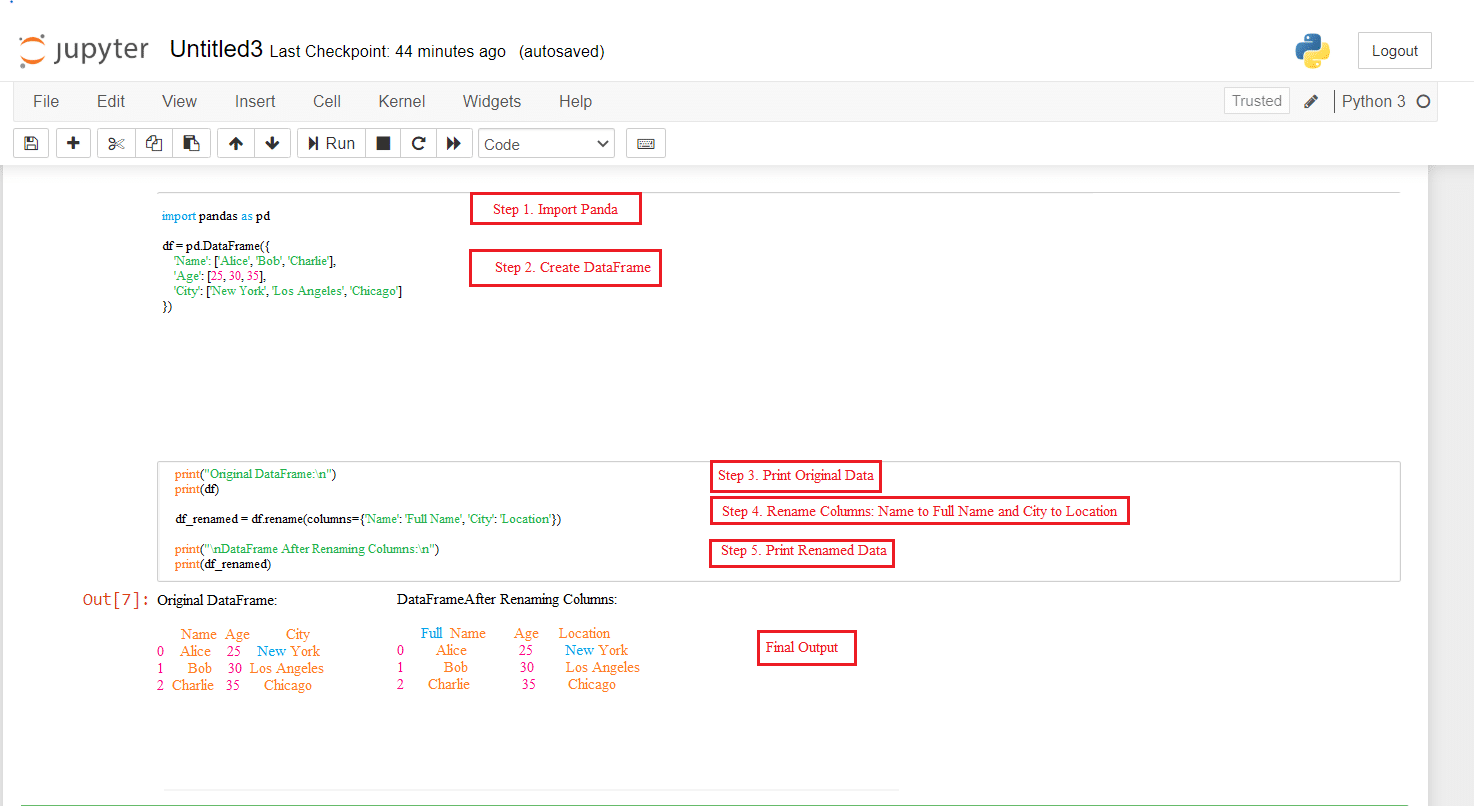Viewport: 1474px width, 806px height.
Task: Insert a new cell below using plus icon
Action: click(73, 144)
